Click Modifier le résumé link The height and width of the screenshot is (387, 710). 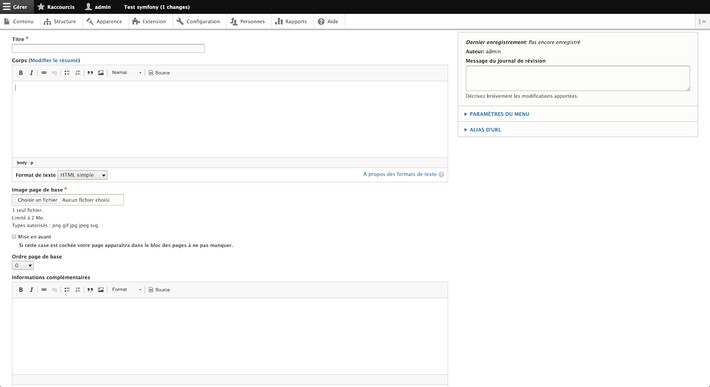54,60
